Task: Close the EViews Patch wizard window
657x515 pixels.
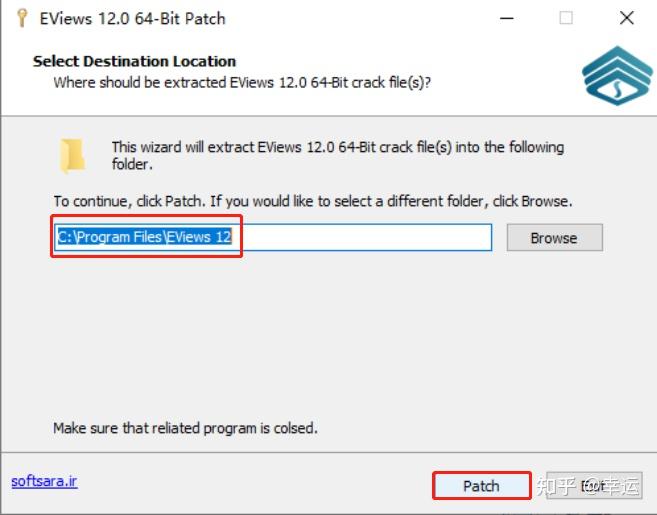Action: 626,18
